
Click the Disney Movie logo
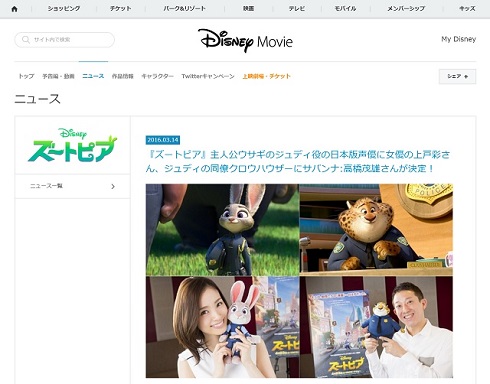pyautogui.click(x=245, y=41)
